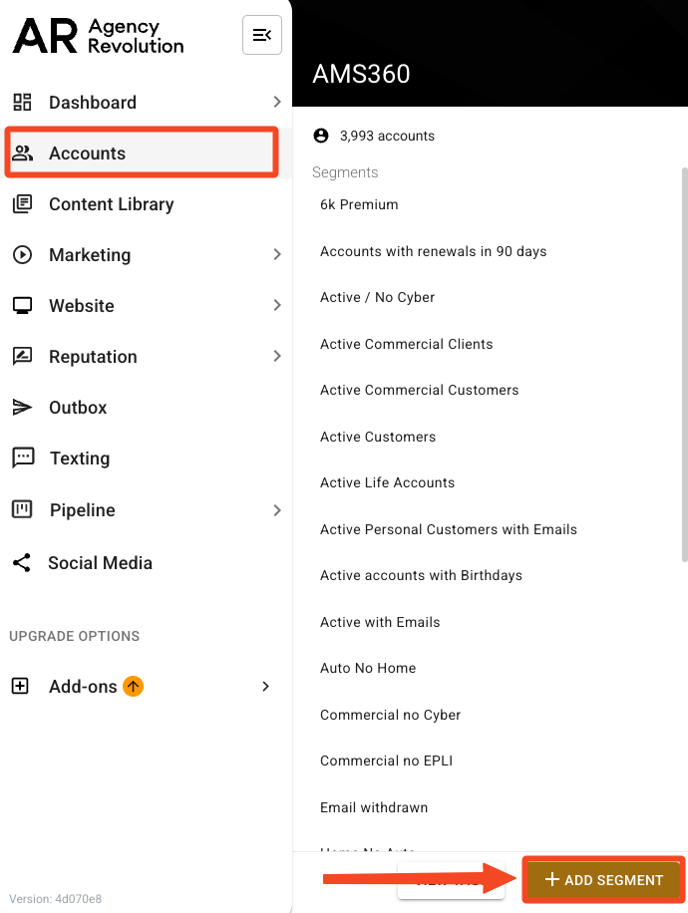Open the Outbox page
Viewport: 688px width, 913px height.
[146, 407]
